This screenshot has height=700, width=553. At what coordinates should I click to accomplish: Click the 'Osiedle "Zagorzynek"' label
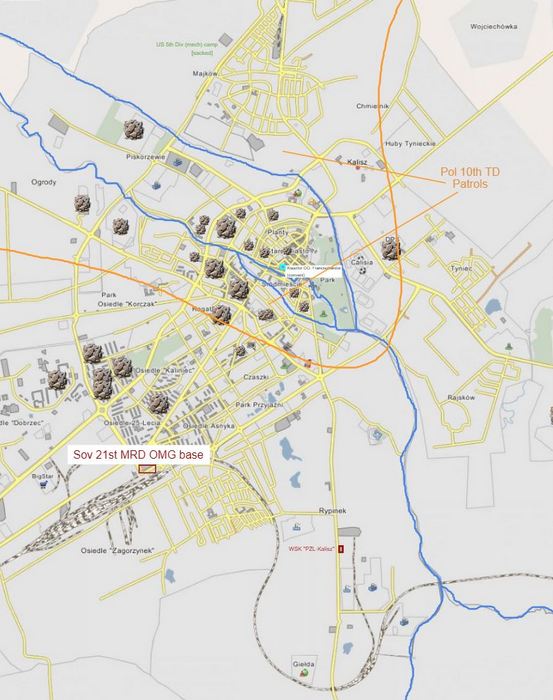pyautogui.click(x=117, y=550)
